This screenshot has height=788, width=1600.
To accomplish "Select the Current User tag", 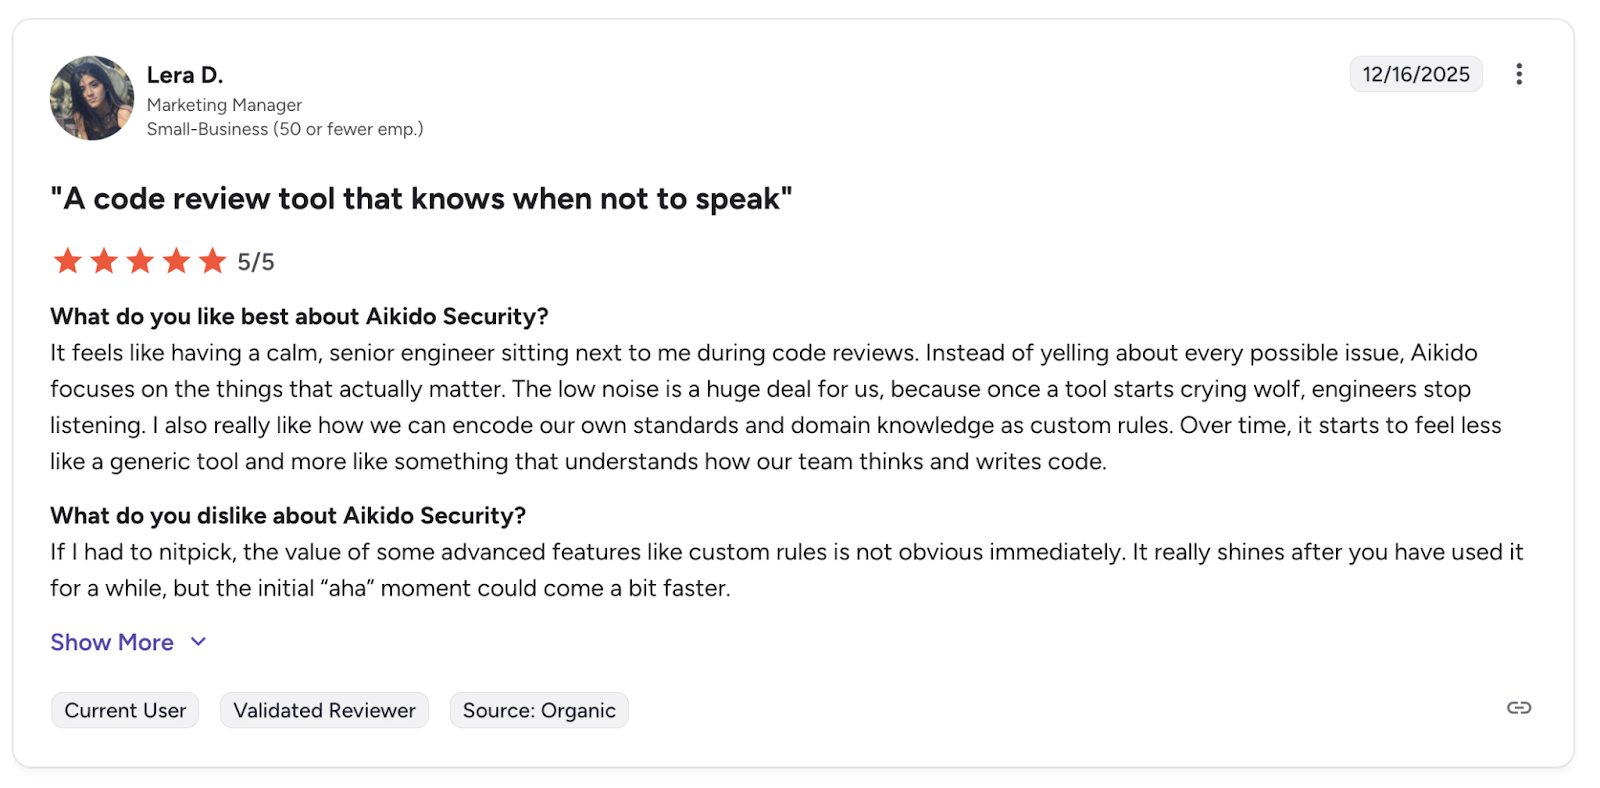I will pyautogui.click(x=124, y=710).
